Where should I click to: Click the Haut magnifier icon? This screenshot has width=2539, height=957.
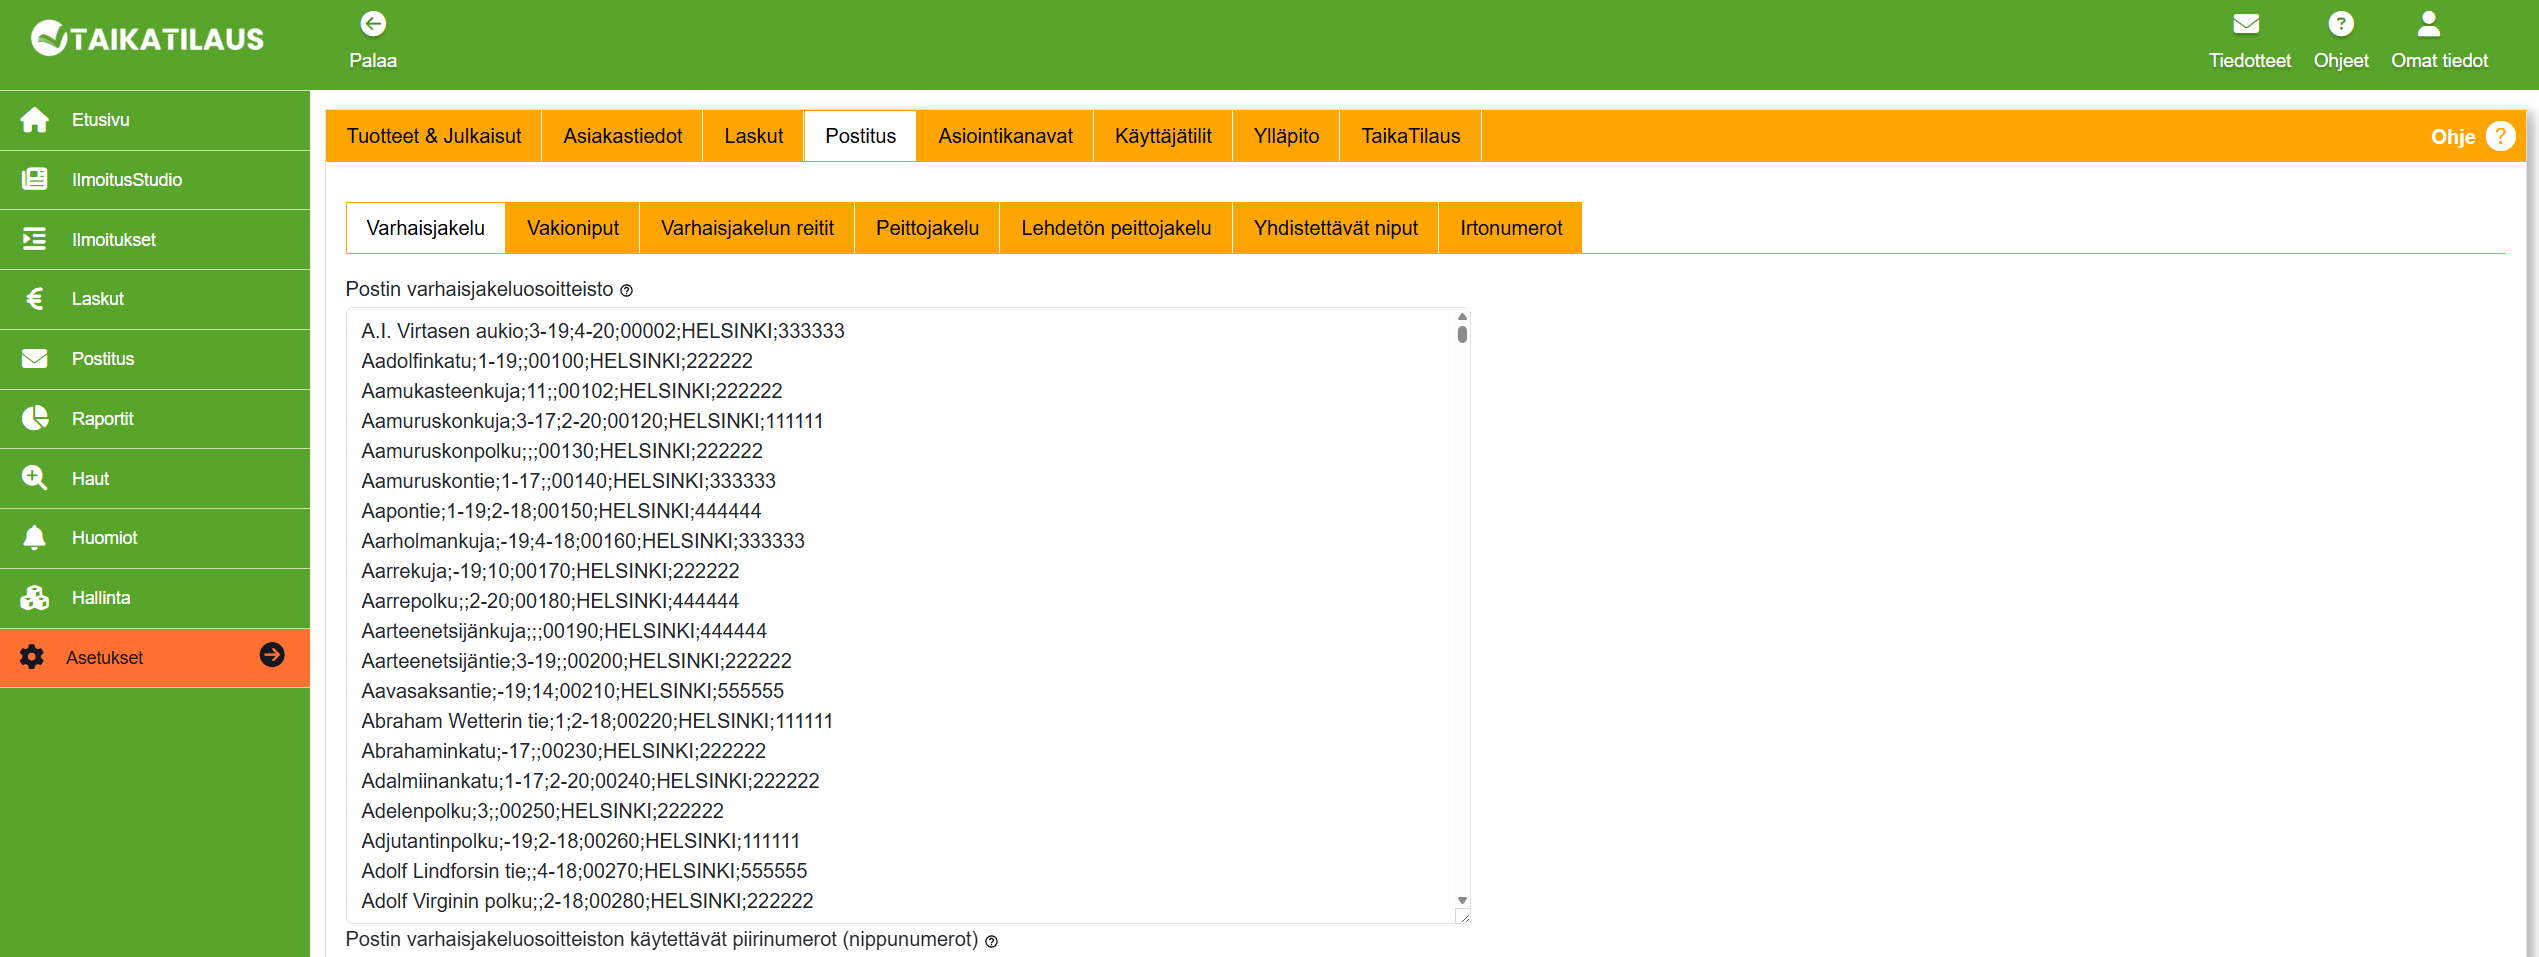coord(35,478)
